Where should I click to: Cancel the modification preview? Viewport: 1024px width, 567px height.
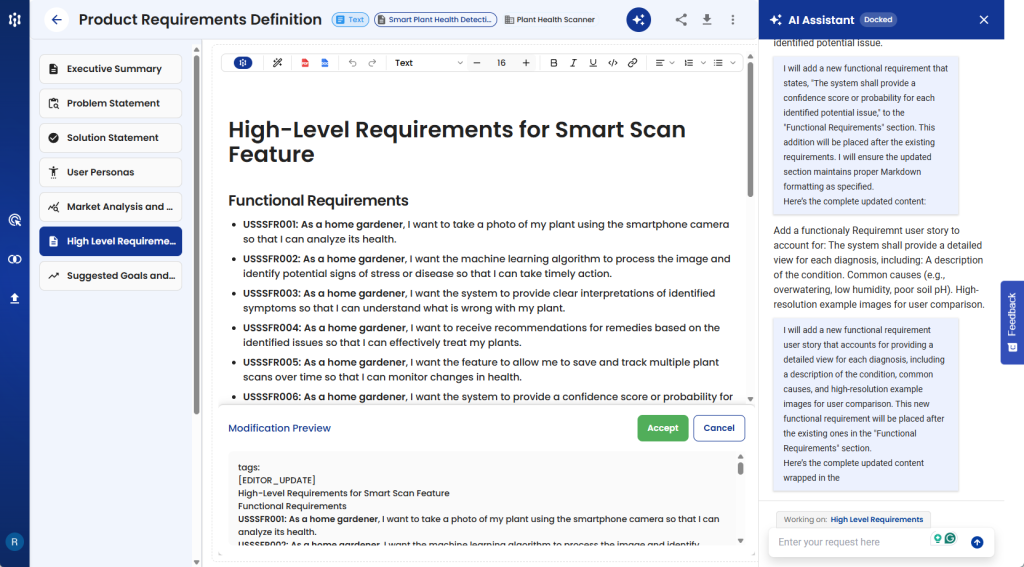(719, 428)
